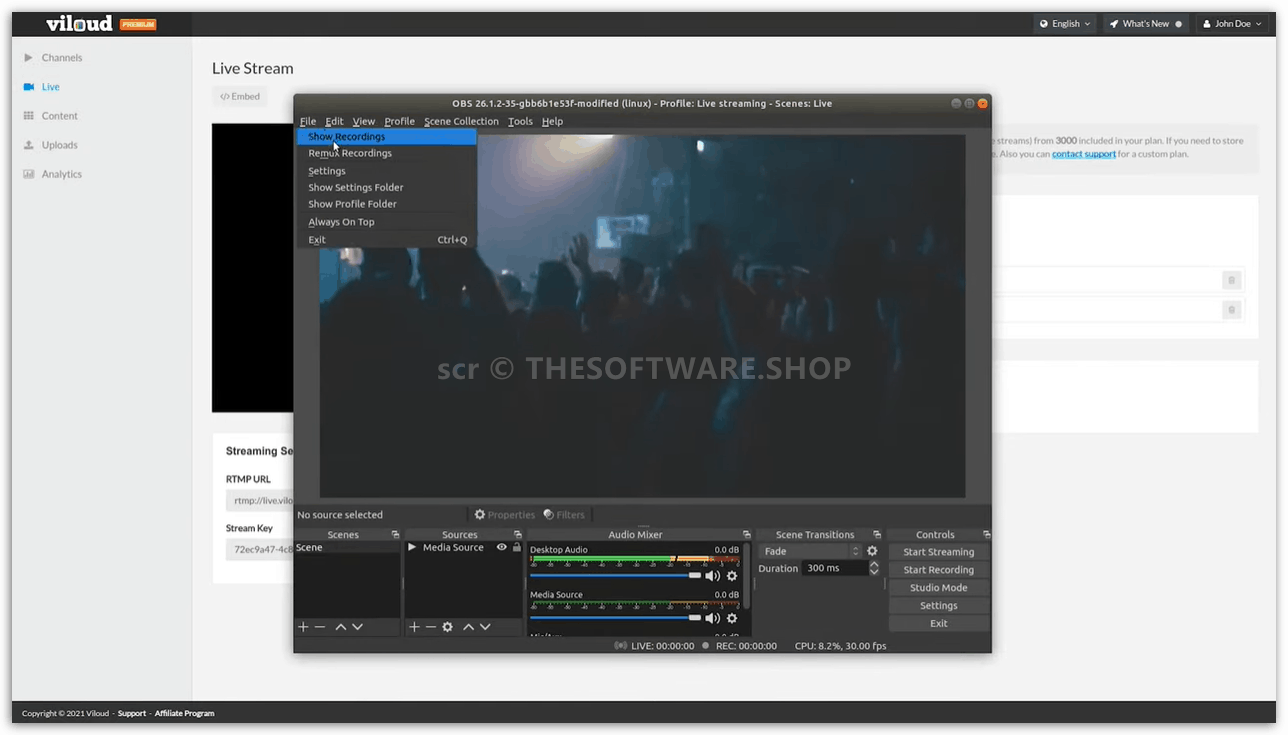Follow the contact support link
The width and height of the screenshot is (1288, 735).
tap(1083, 154)
